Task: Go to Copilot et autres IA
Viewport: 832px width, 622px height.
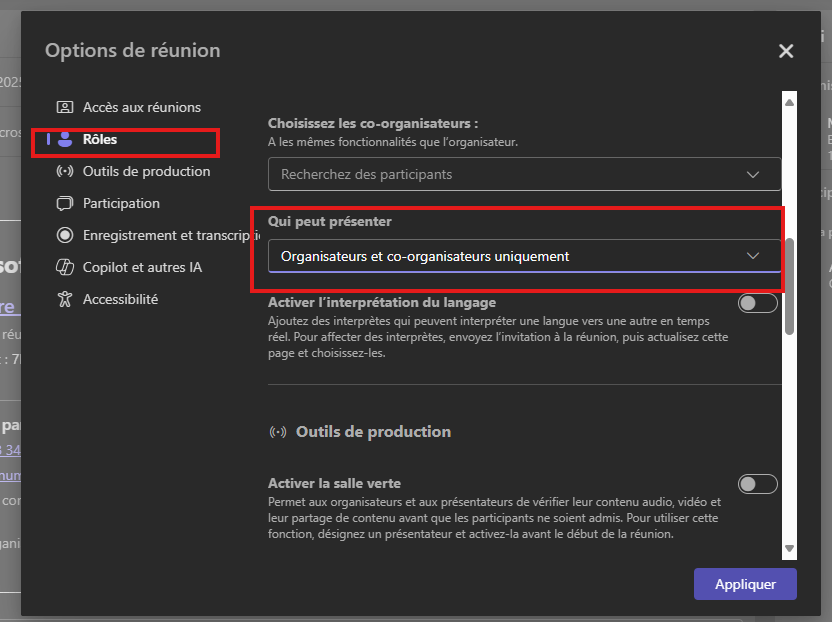Action: 142,267
